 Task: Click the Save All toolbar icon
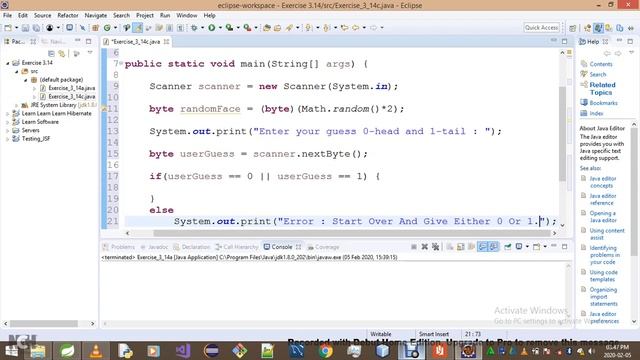point(36,28)
